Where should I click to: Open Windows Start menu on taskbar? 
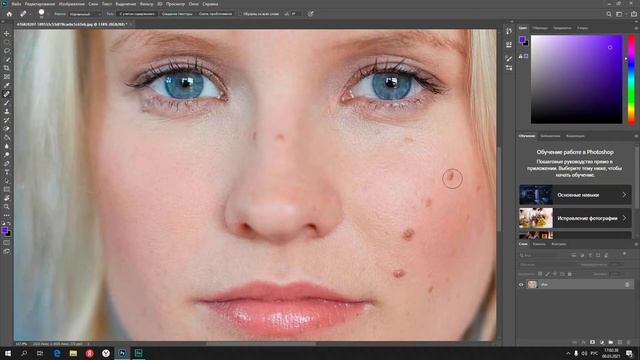7,353
